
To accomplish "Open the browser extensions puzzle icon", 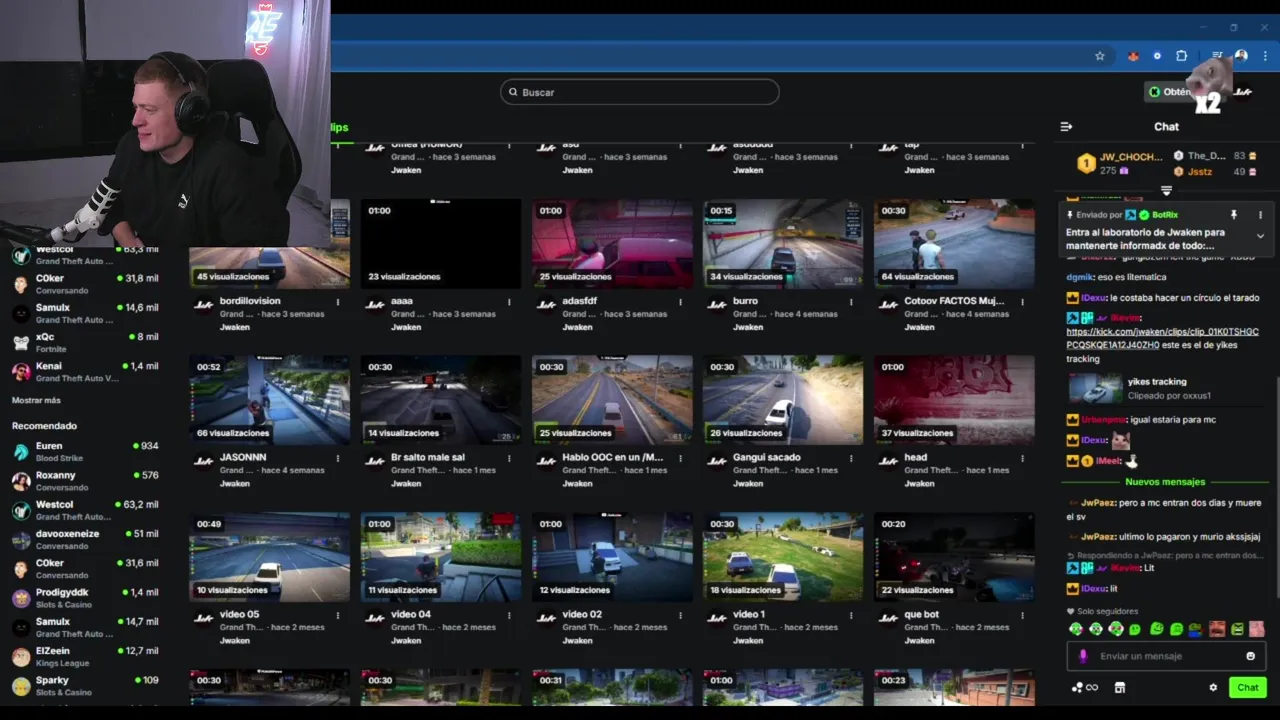I will pyautogui.click(x=1181, y=56).
